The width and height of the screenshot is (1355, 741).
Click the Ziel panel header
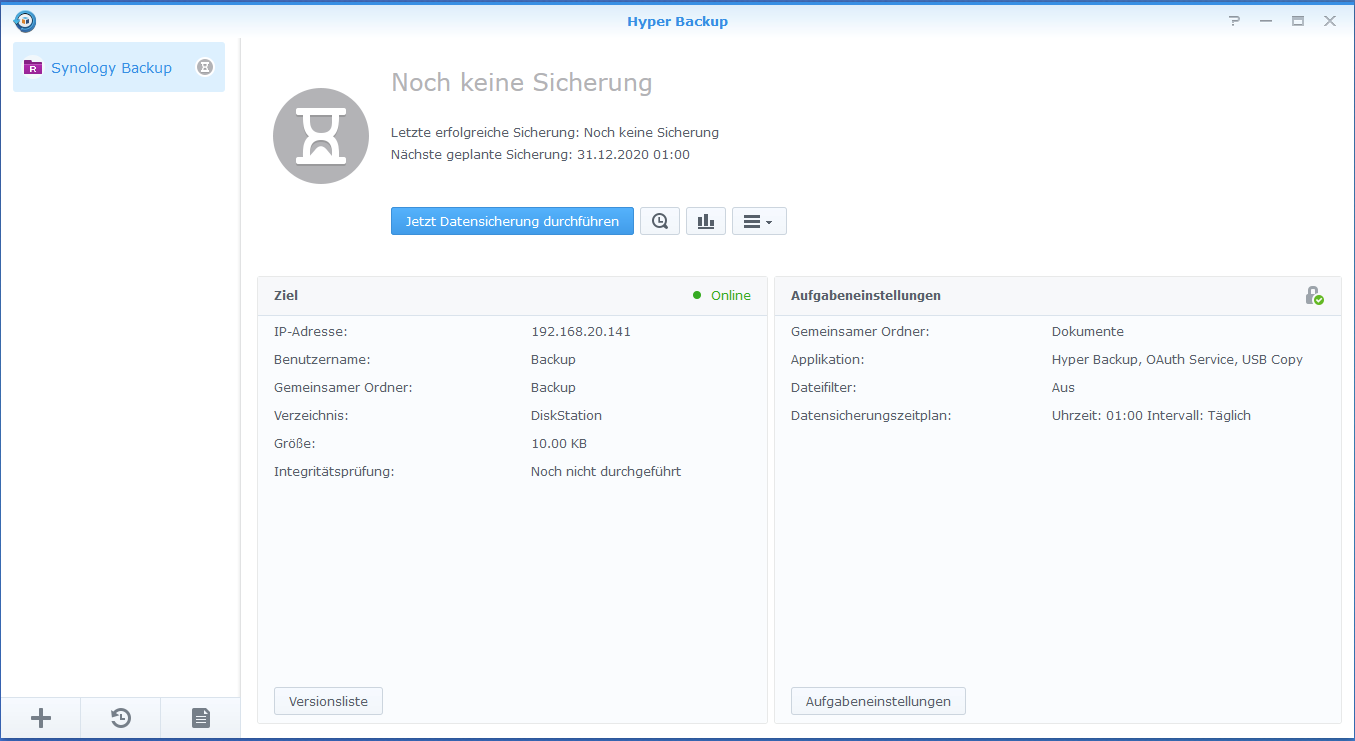(512, 296)
